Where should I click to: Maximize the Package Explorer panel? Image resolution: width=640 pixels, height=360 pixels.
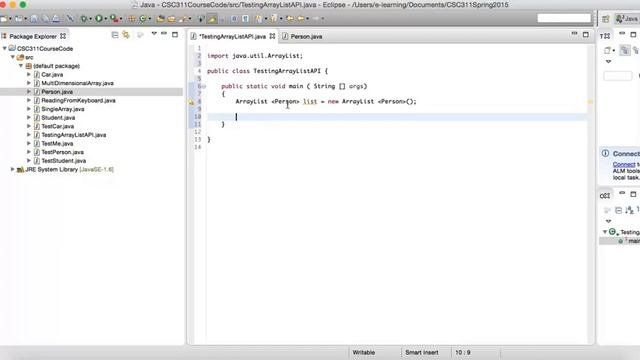(x=175, y=34)
